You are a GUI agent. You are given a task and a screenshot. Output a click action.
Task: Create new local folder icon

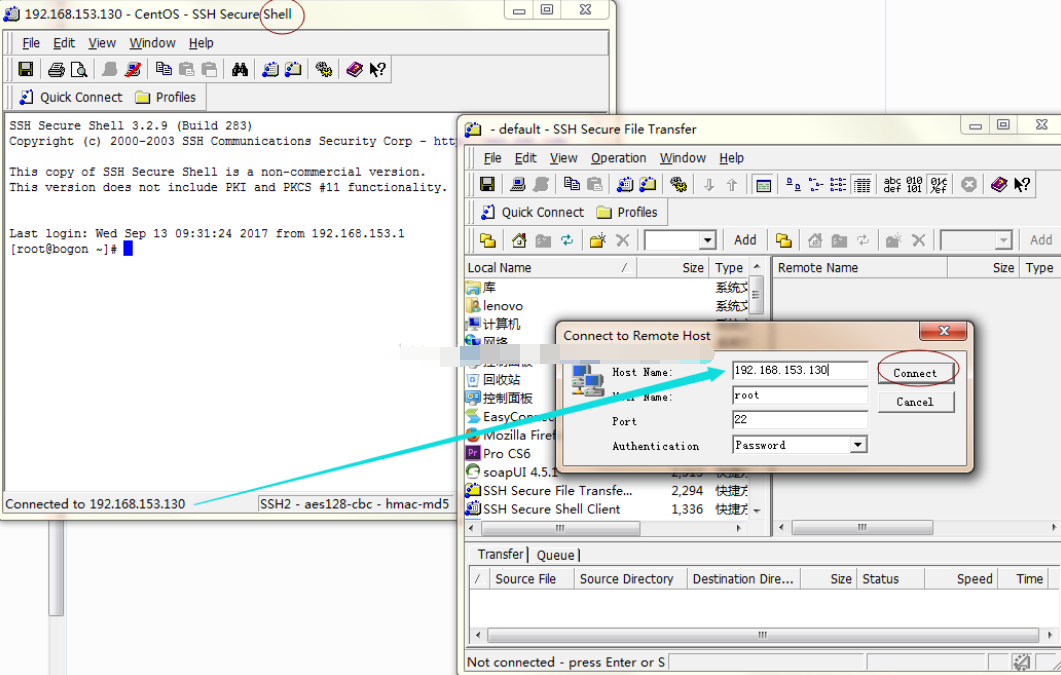[598, 240]
